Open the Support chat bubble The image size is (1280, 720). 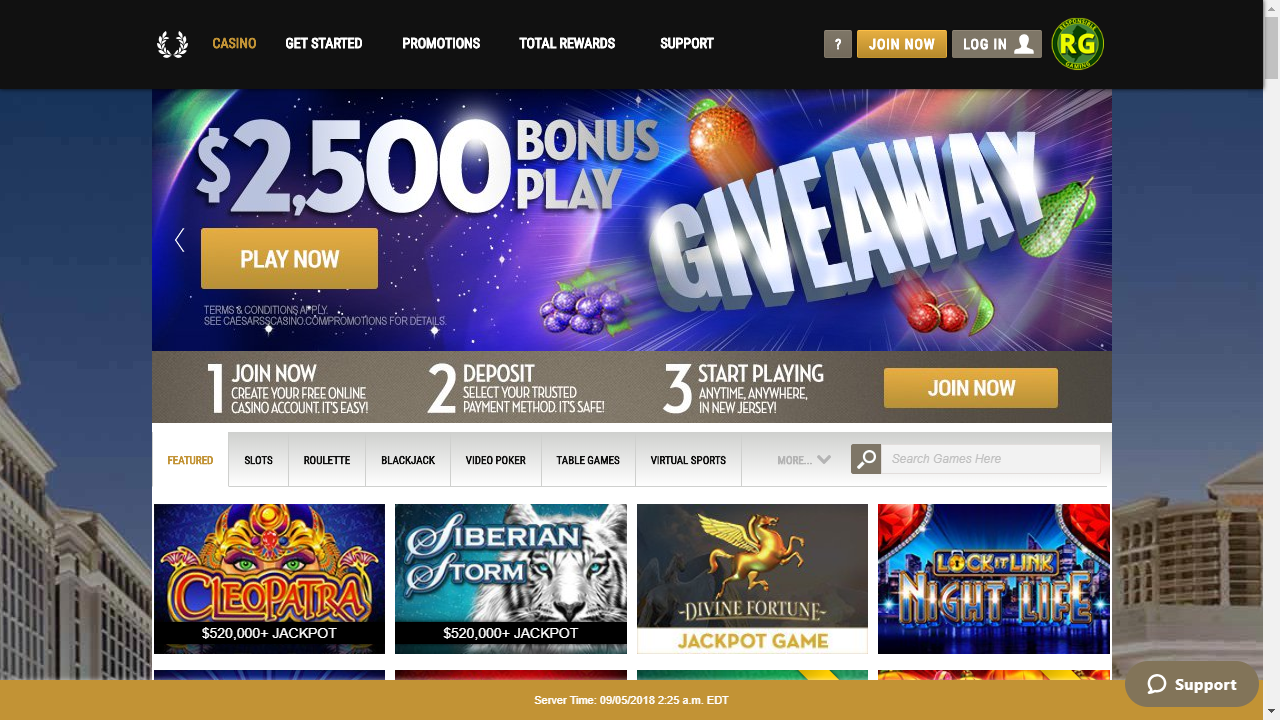(1191, 684)
